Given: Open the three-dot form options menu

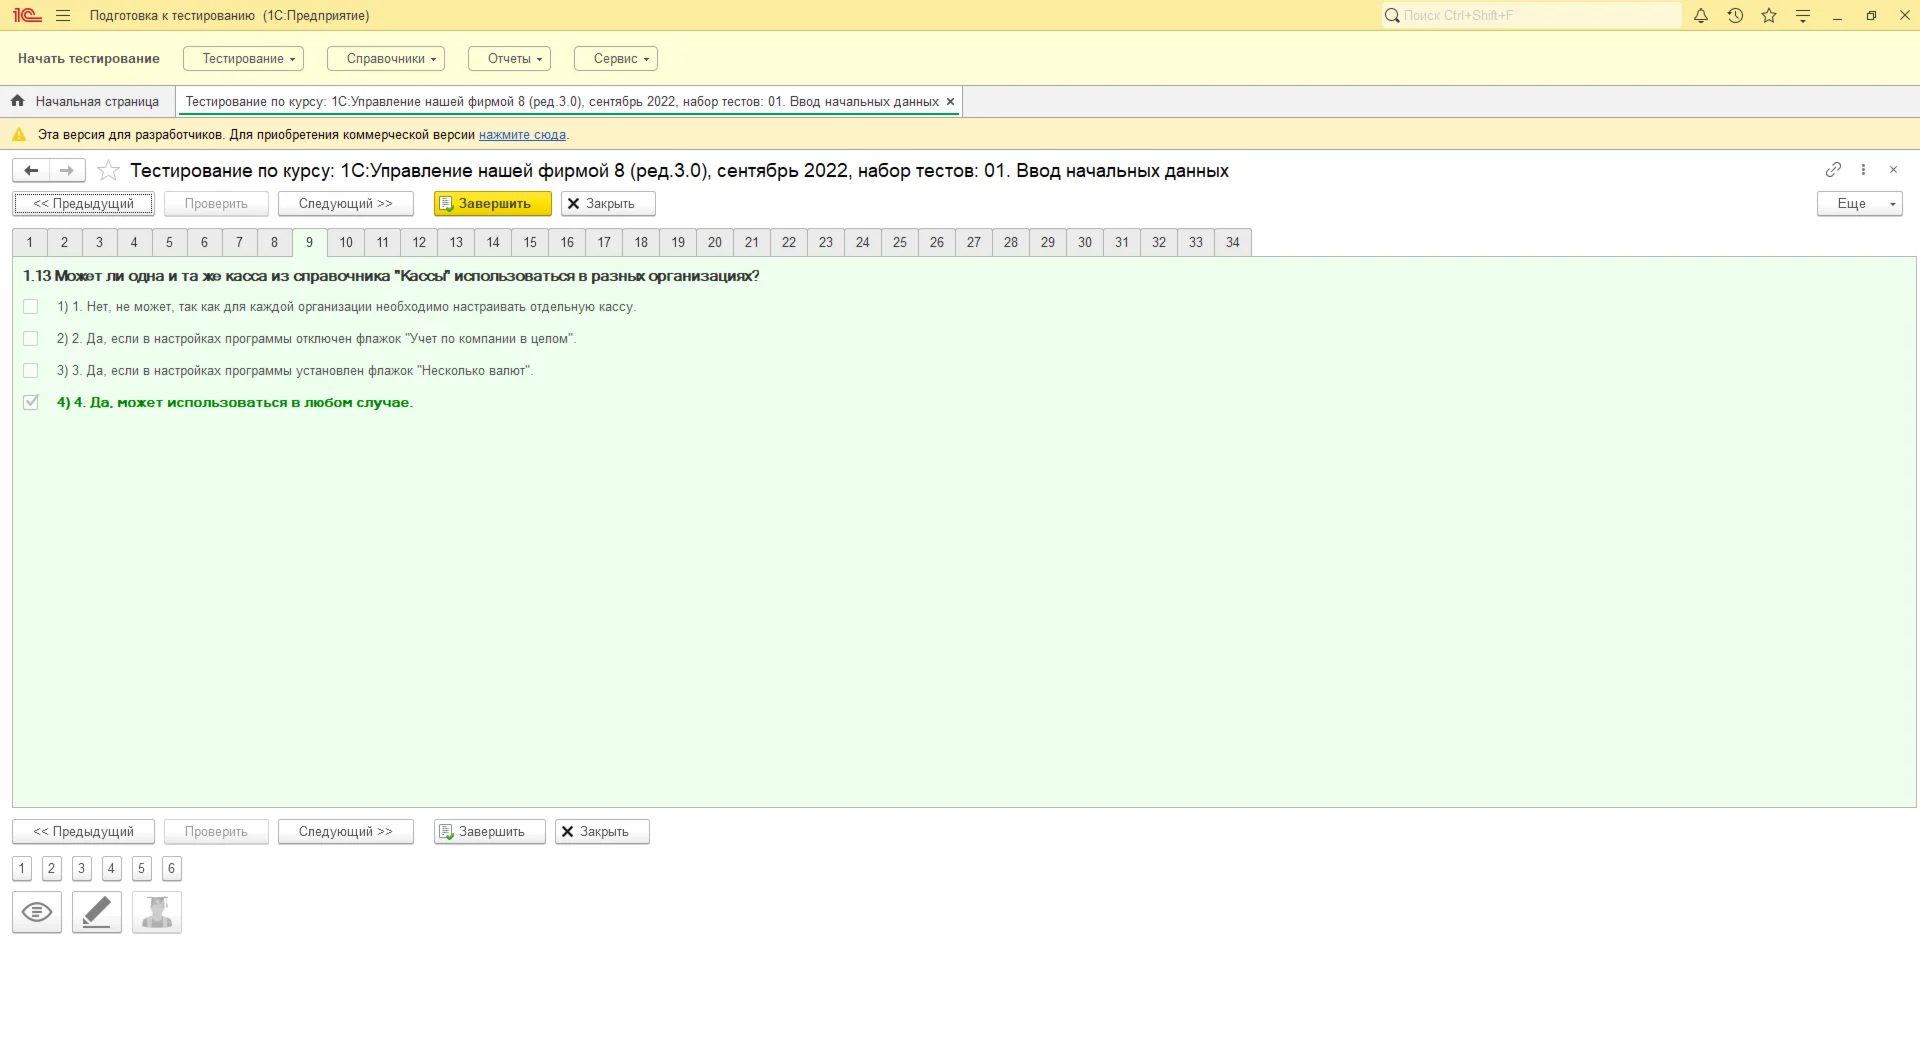Looking at the screenshot, I should [x=1863, y=170].
